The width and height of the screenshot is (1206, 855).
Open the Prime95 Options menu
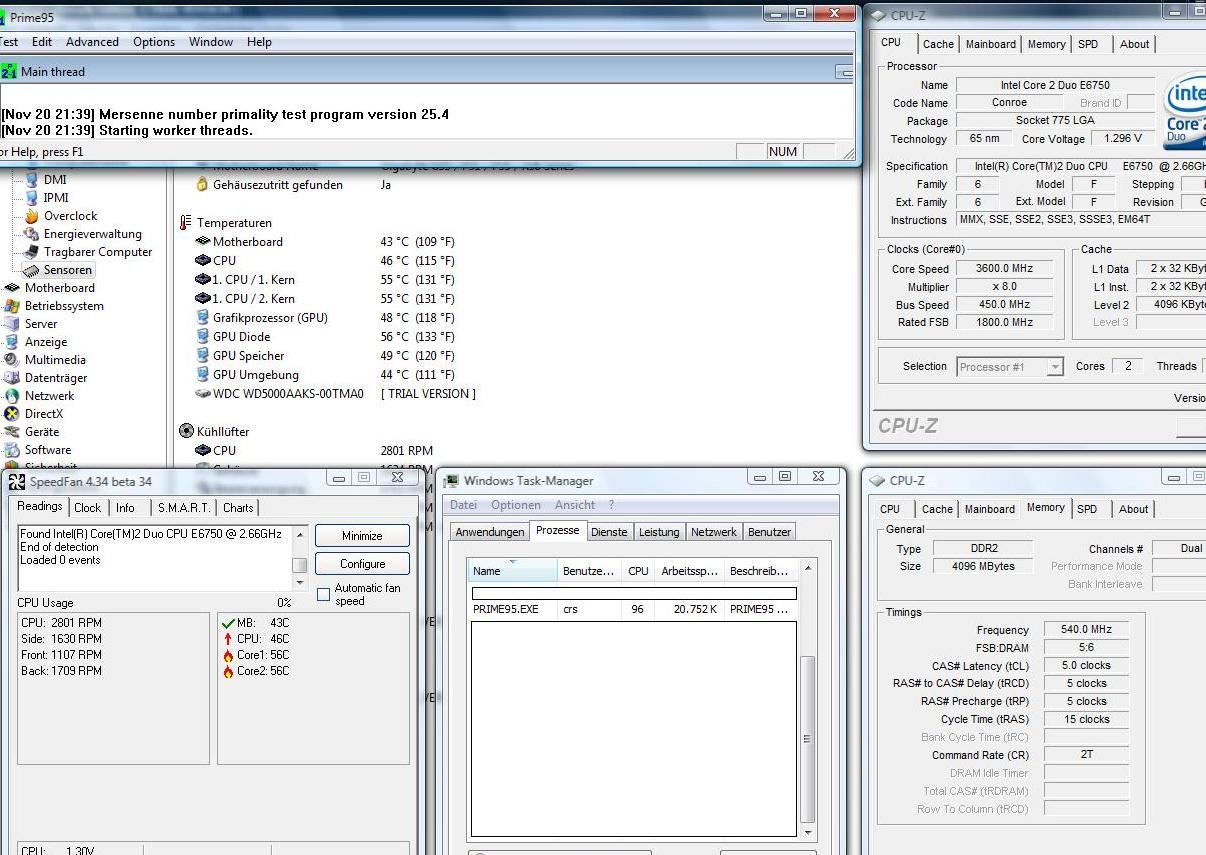click(154, 42)
